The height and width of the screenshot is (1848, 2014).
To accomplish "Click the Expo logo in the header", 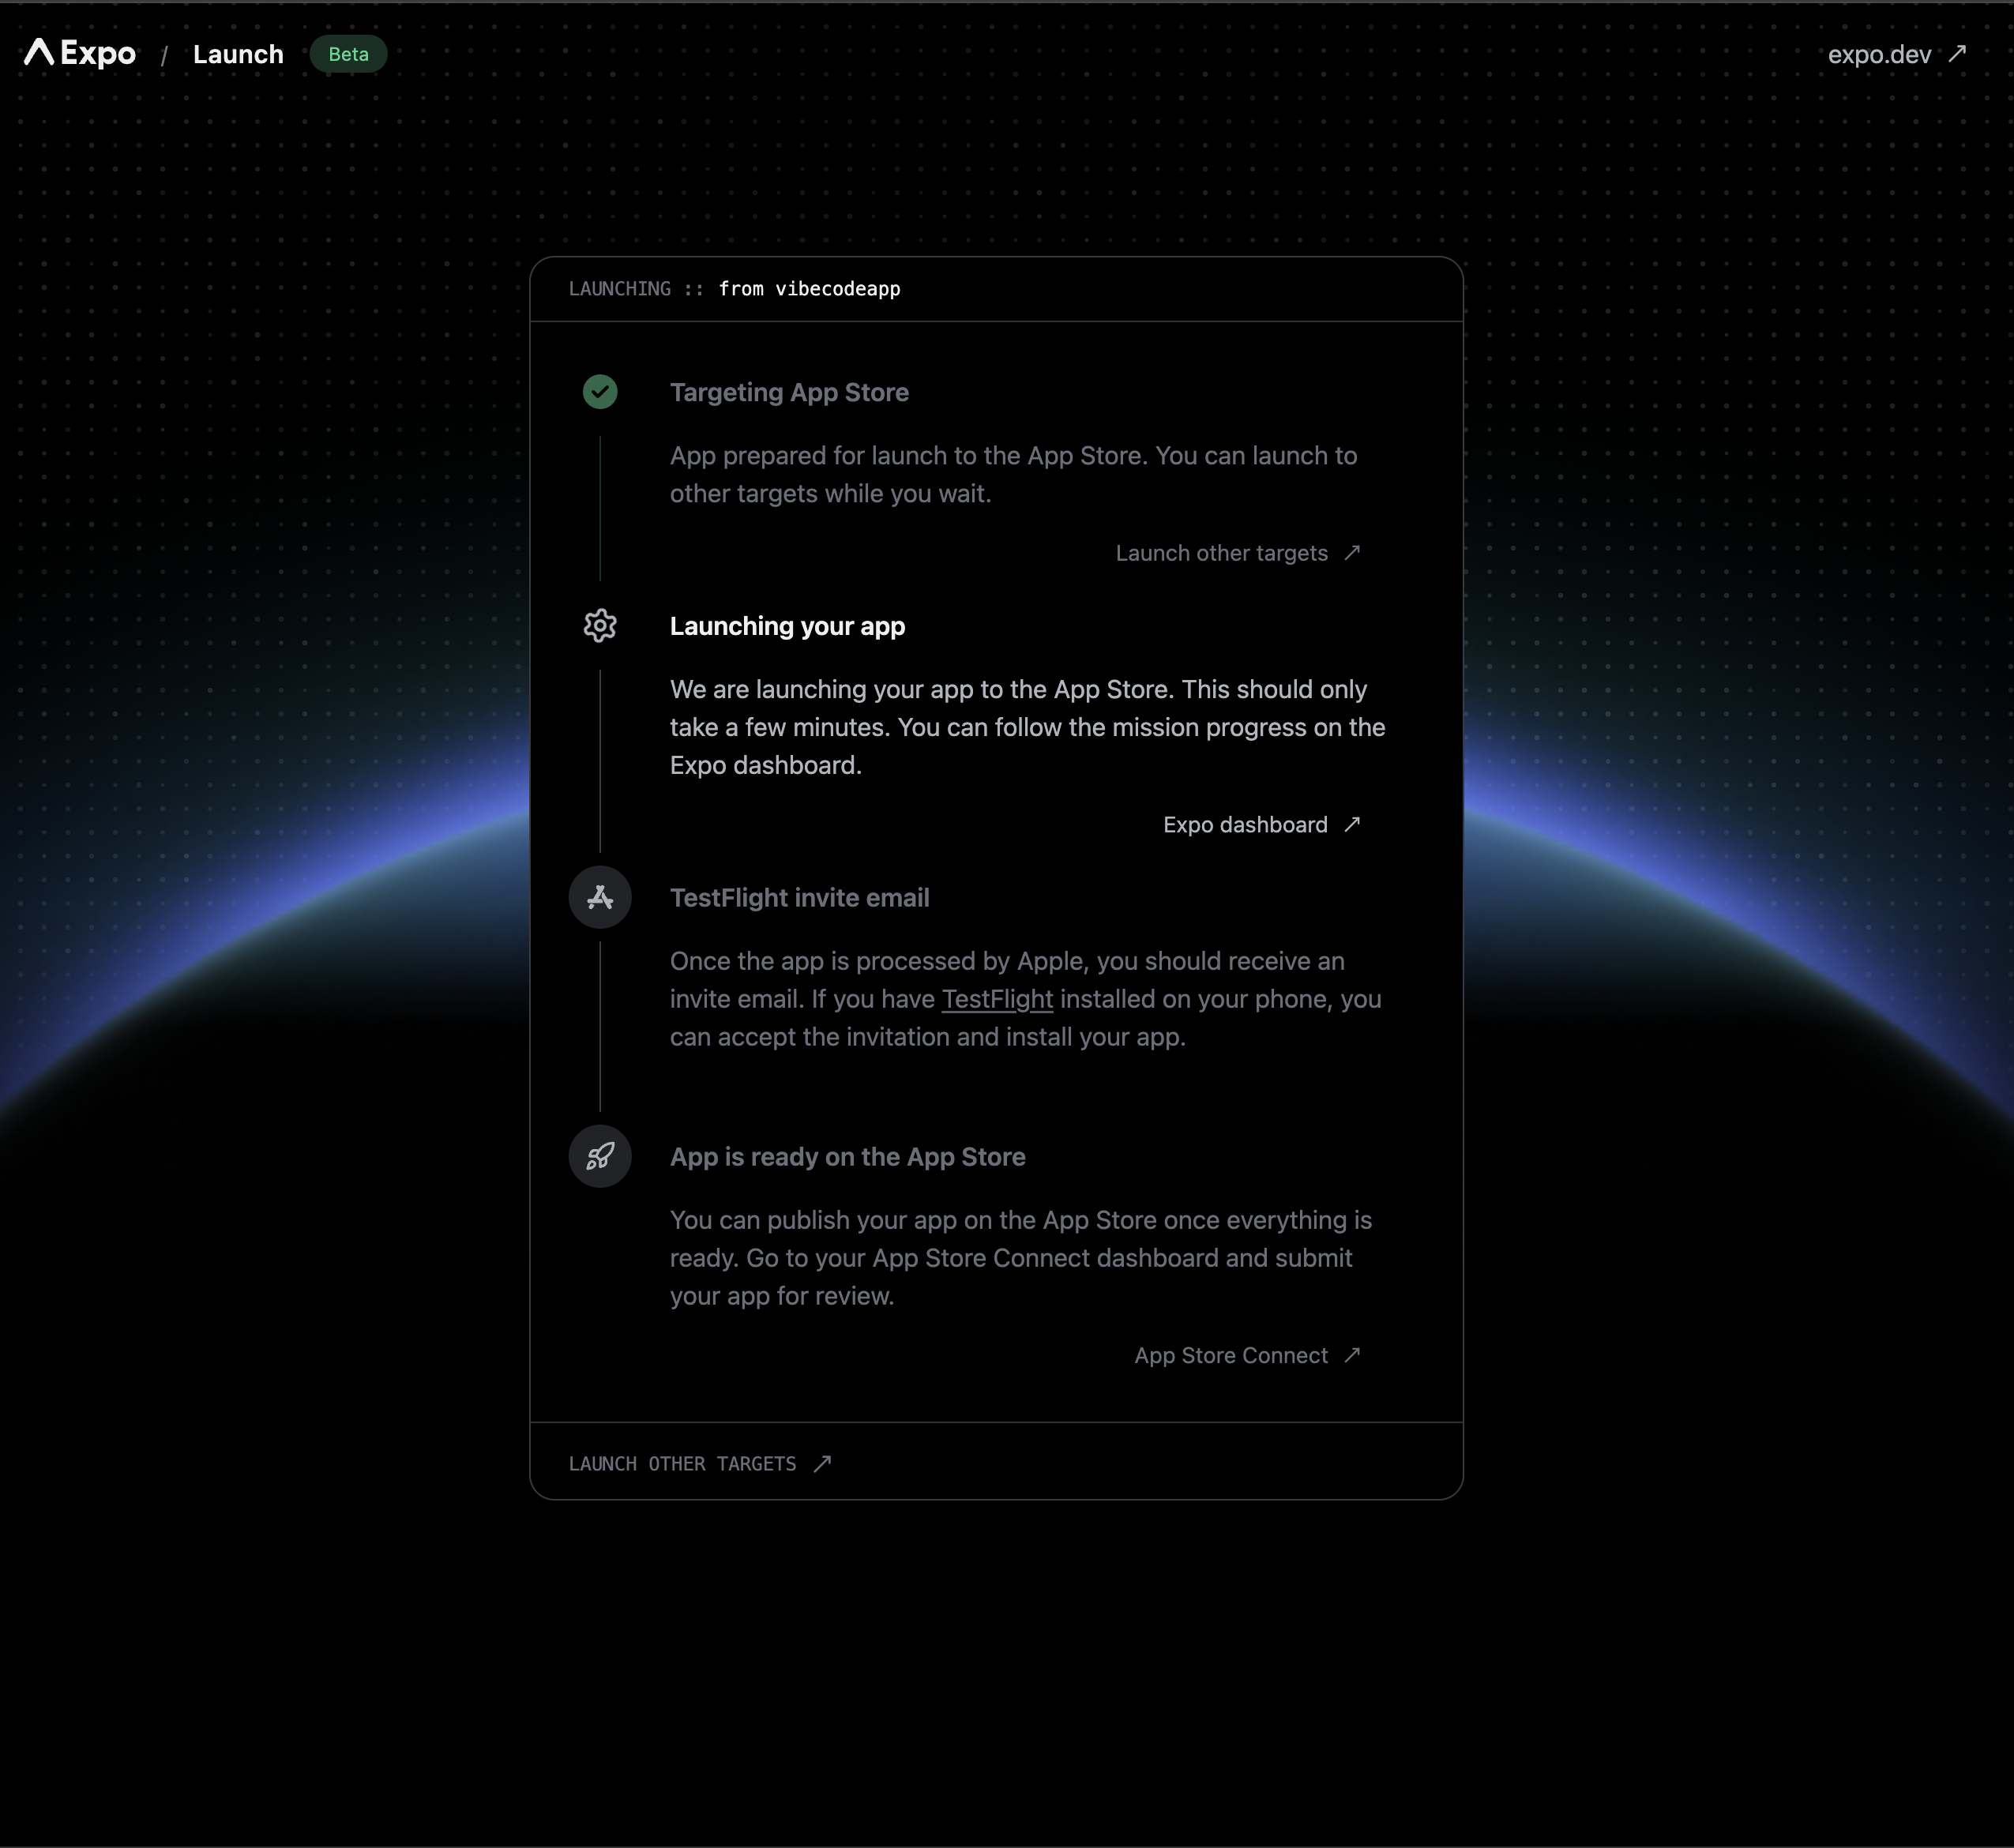I will coord(80,54).
